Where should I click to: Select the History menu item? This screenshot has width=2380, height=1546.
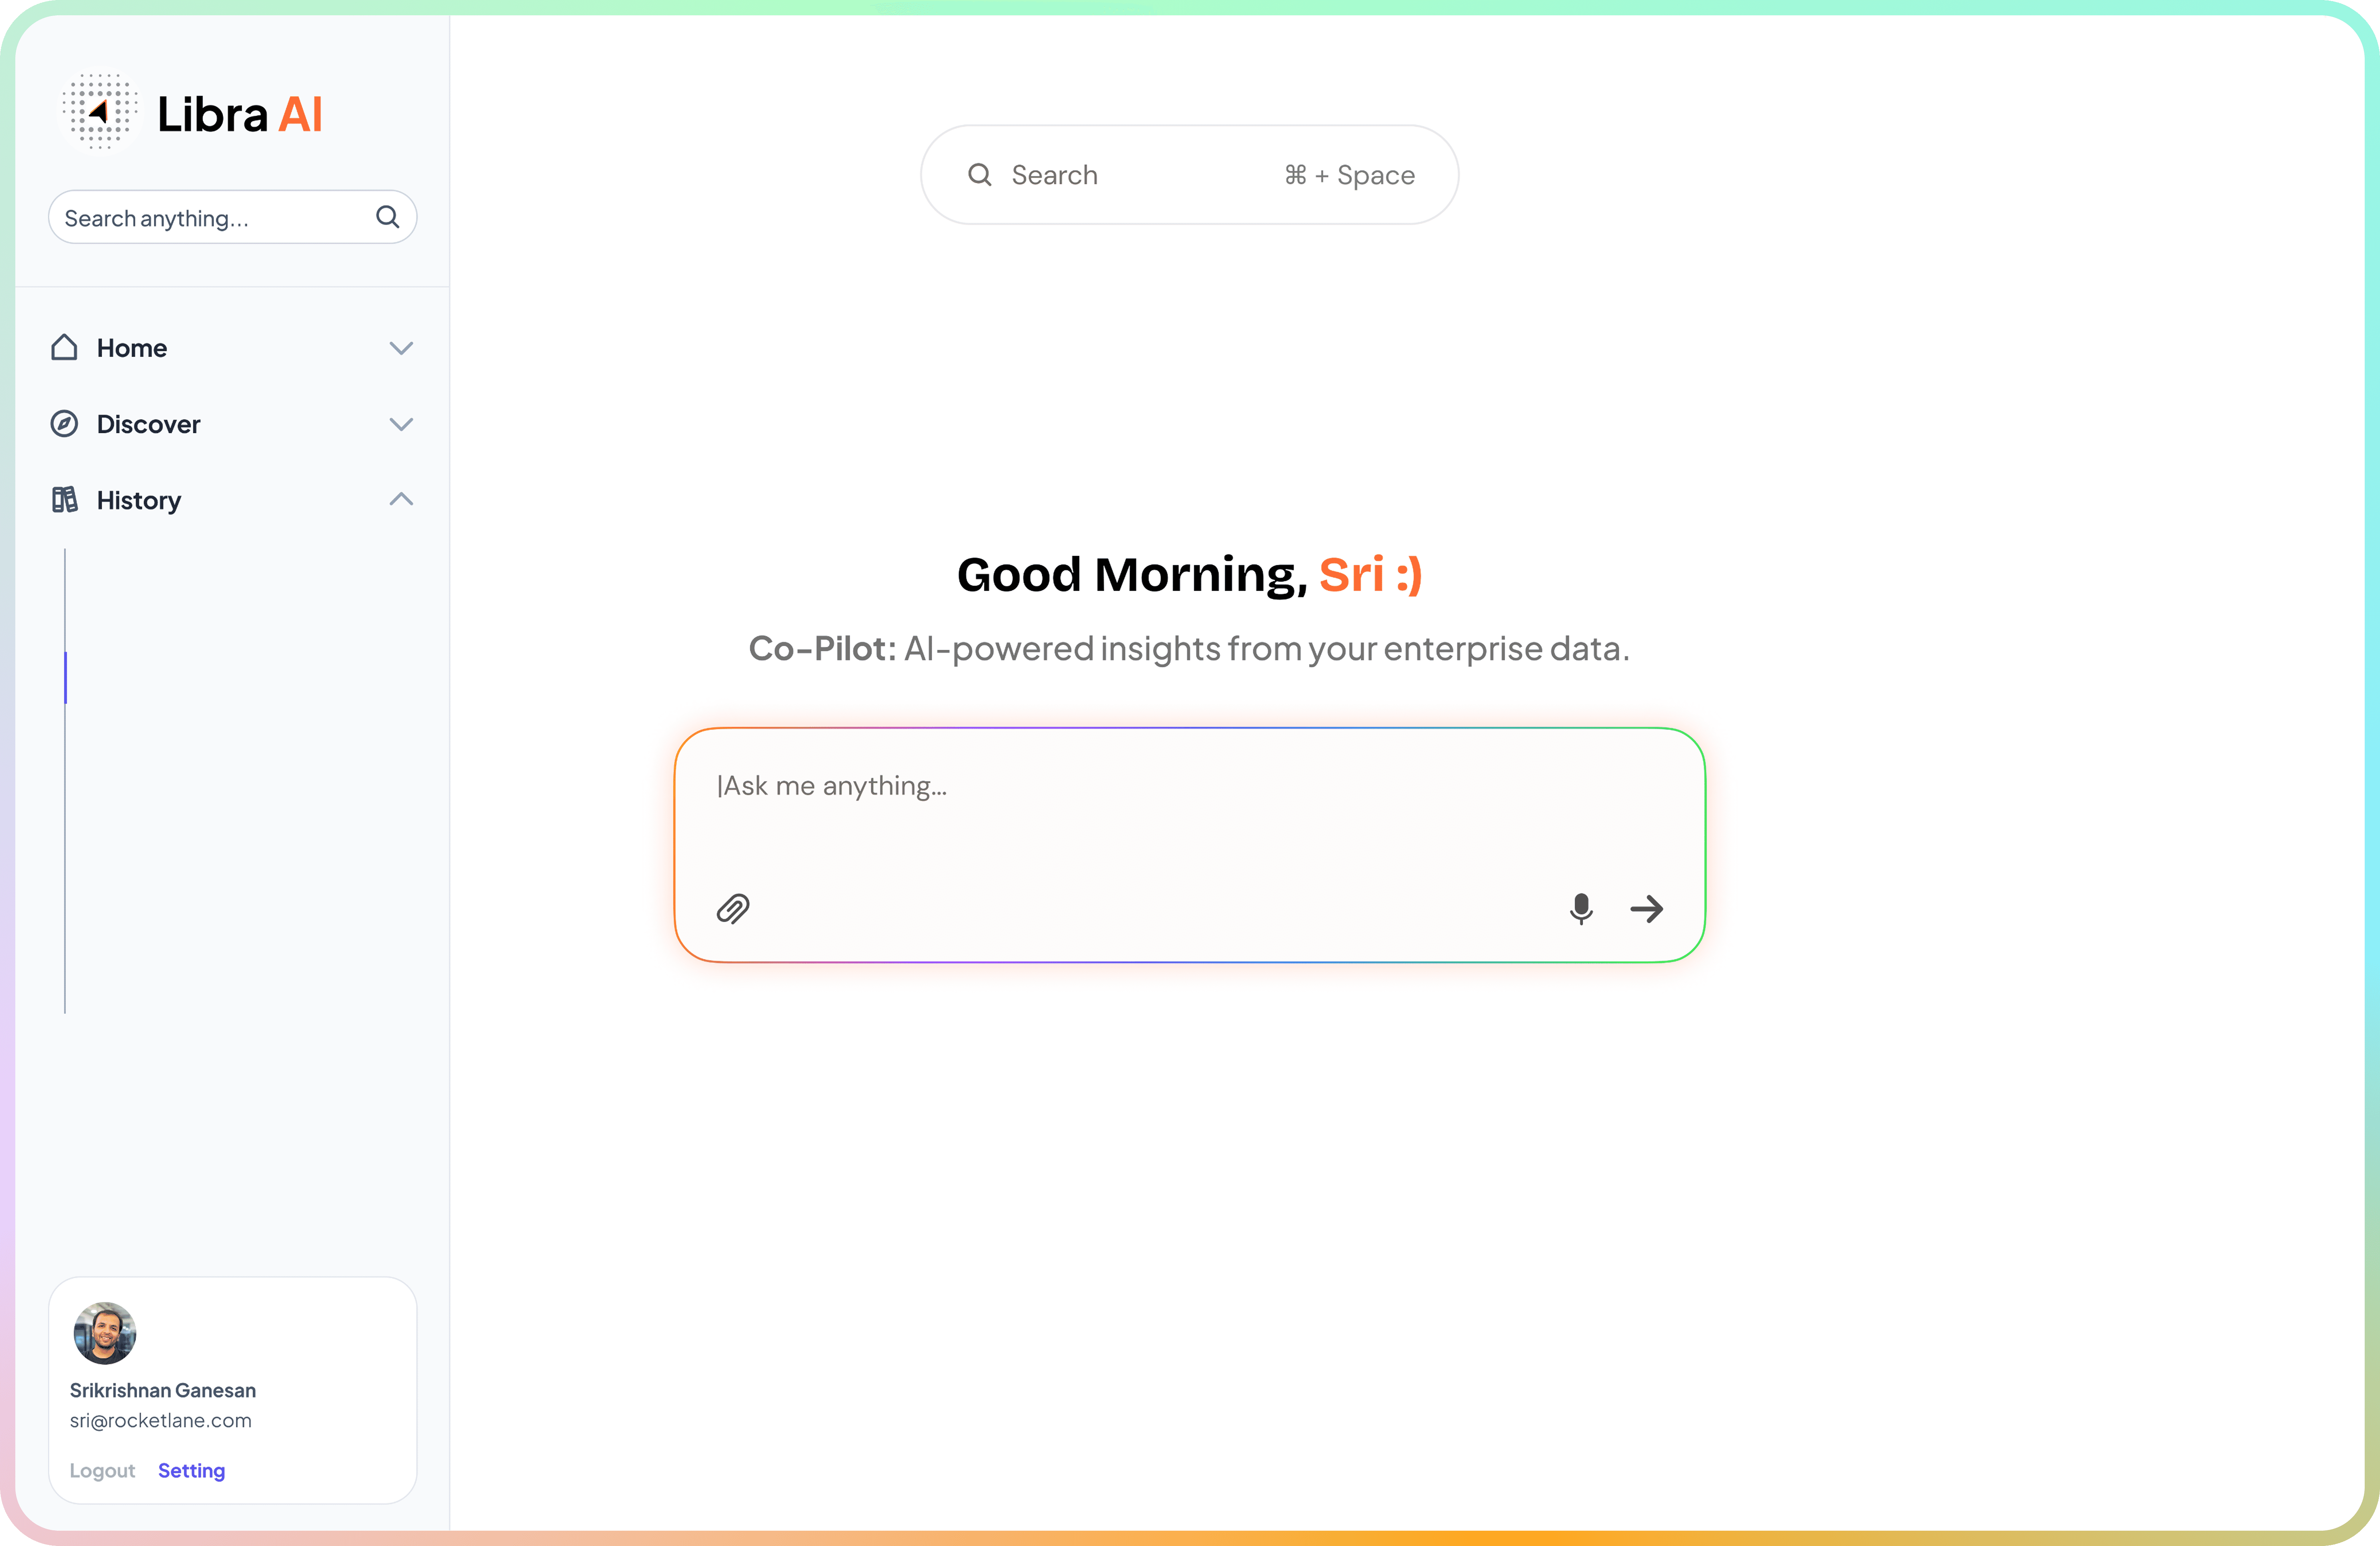point(232,500)
